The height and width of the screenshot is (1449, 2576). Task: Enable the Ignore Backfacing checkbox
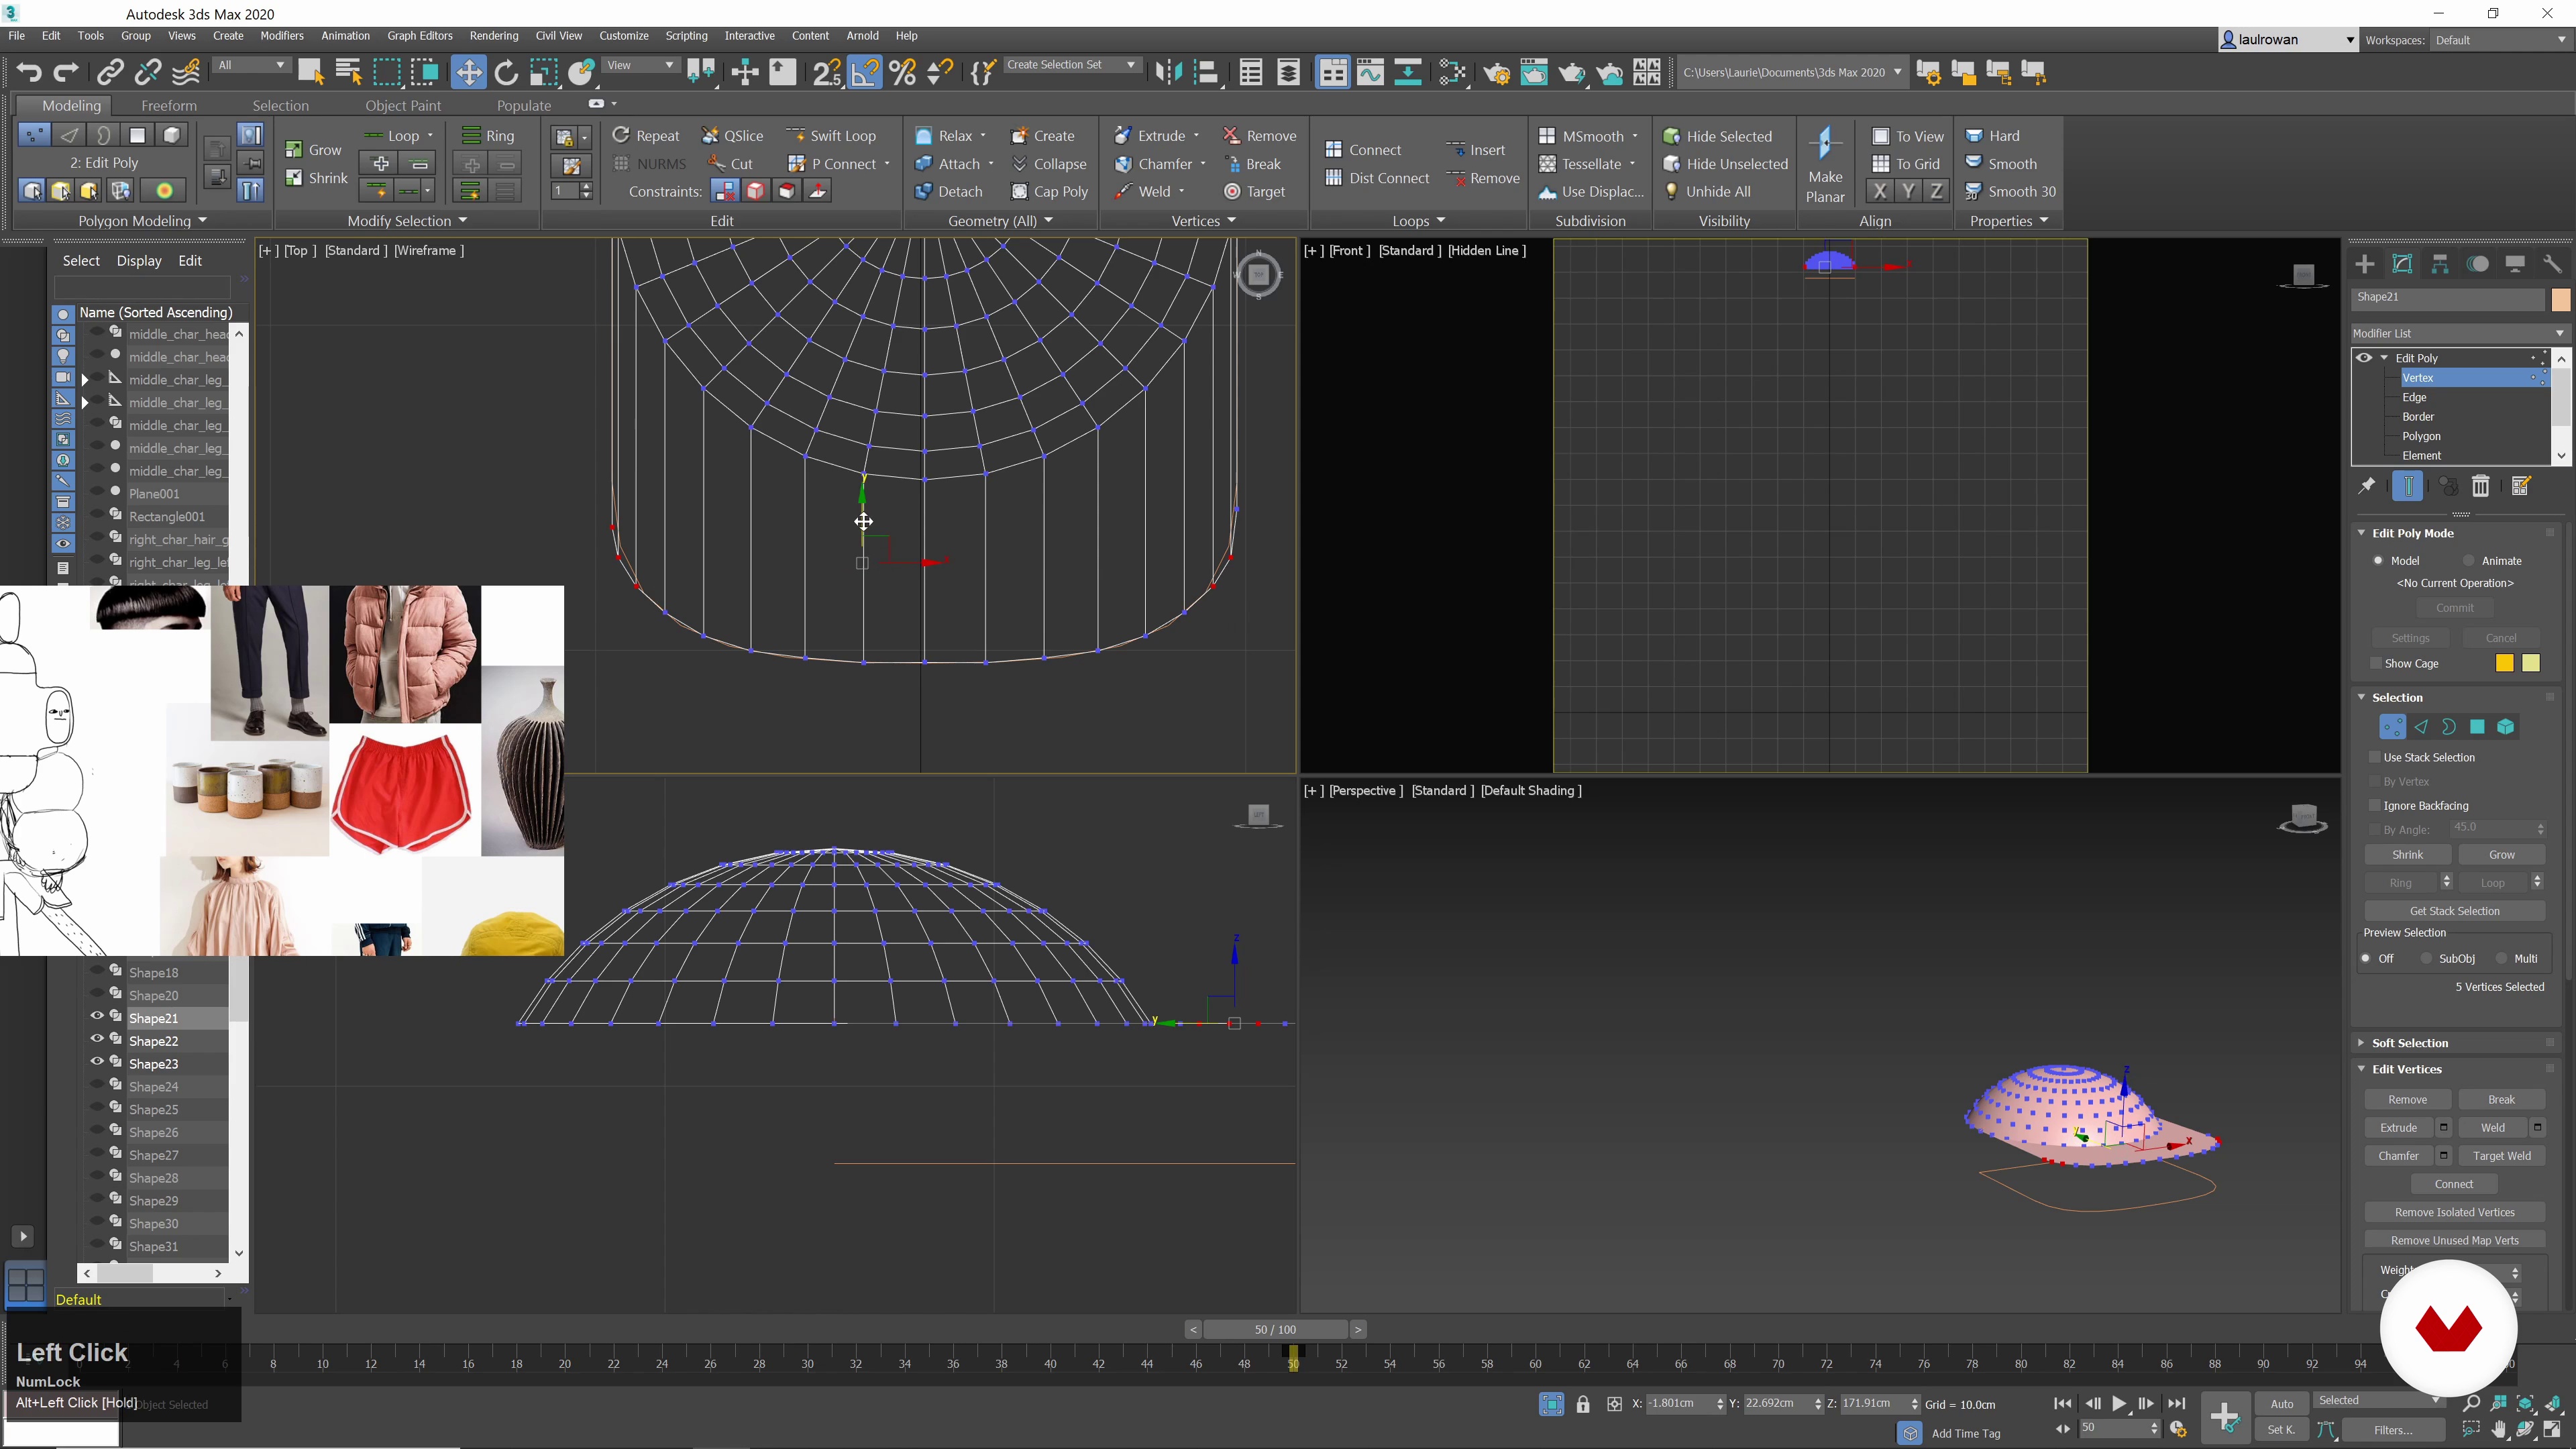[2376, 805]
